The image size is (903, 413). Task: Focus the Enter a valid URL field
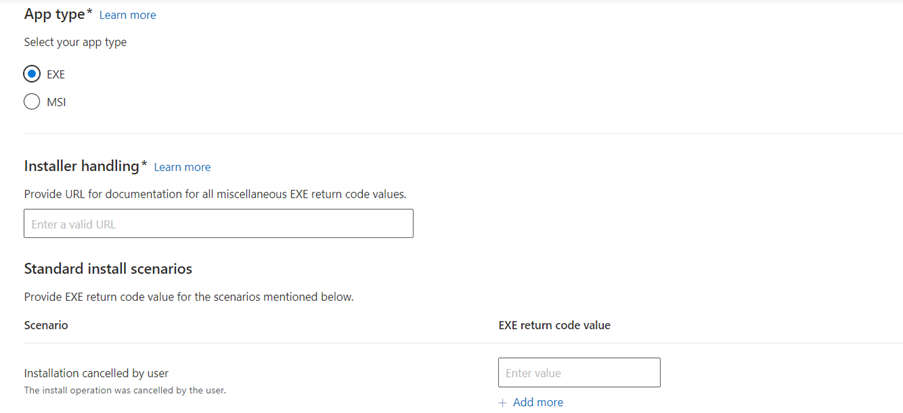[218, 223]
